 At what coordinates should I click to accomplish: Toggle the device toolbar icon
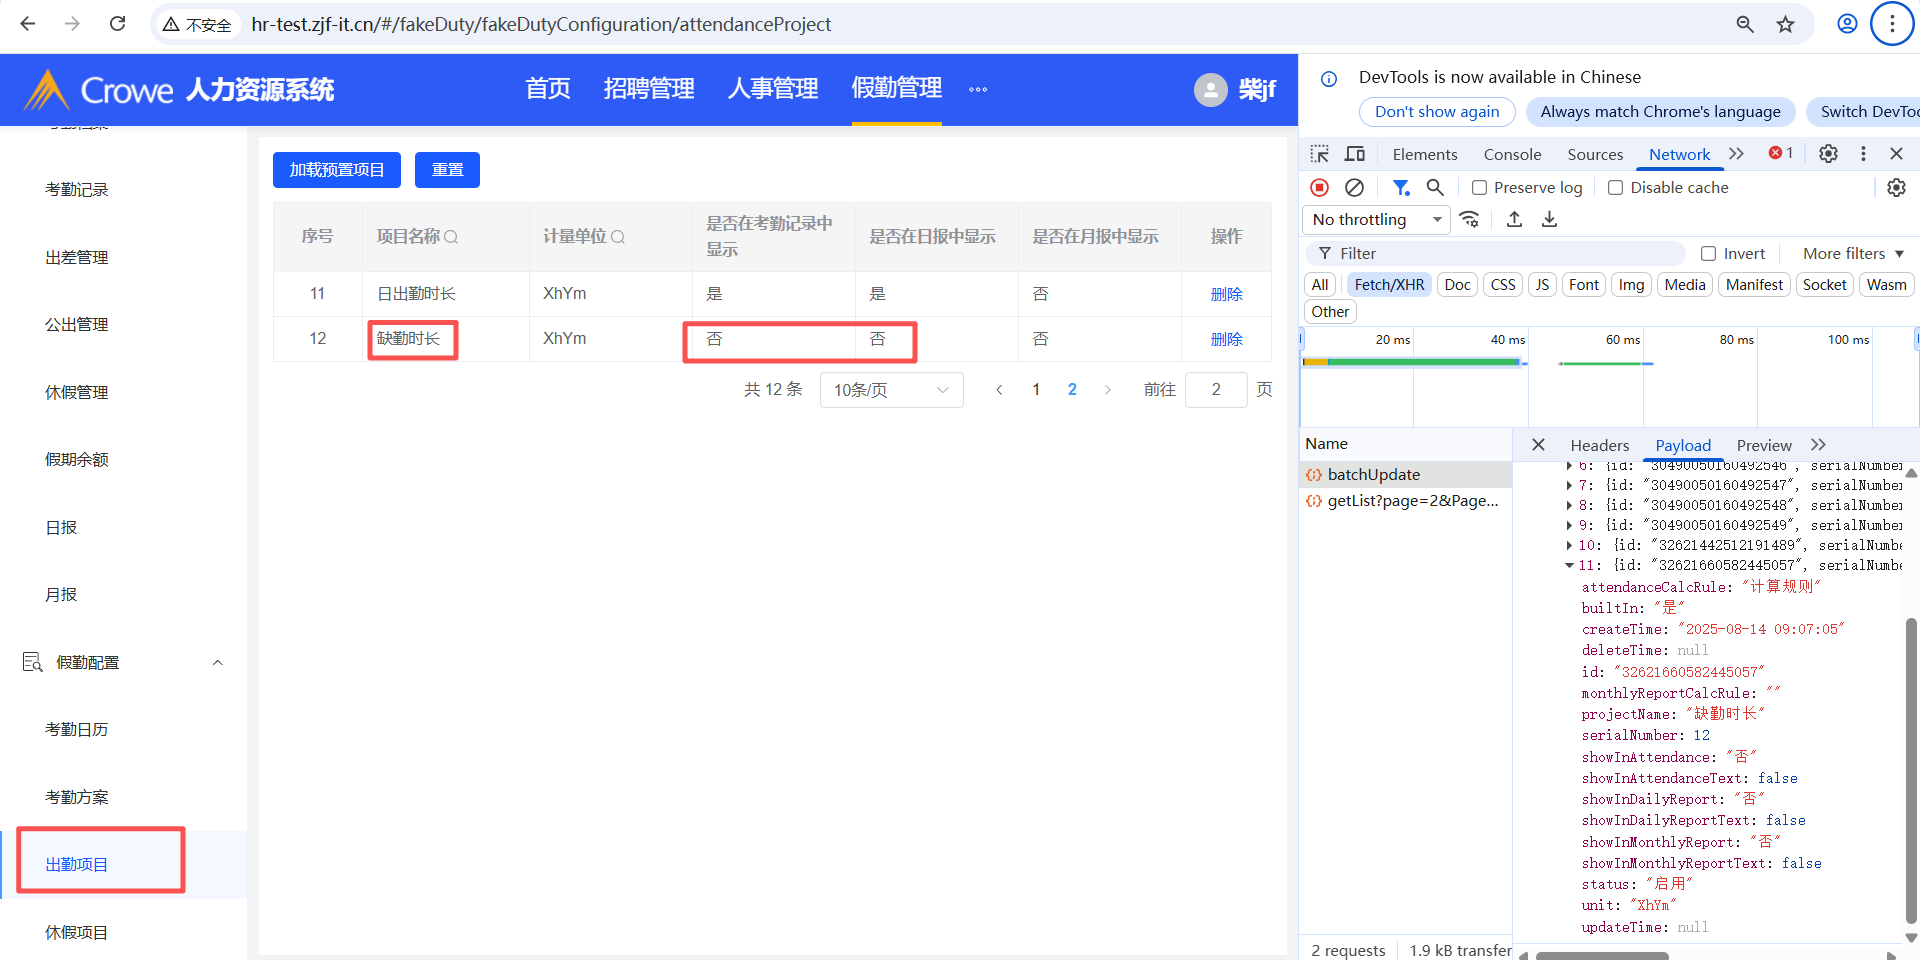(1355, 154)
